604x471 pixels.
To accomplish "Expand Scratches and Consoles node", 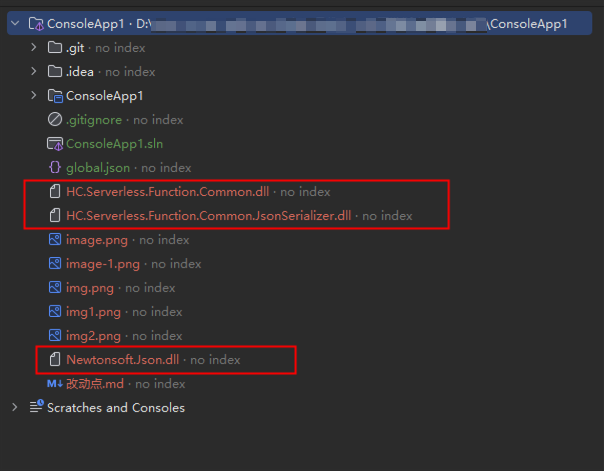I will click(x=15, y=407).
